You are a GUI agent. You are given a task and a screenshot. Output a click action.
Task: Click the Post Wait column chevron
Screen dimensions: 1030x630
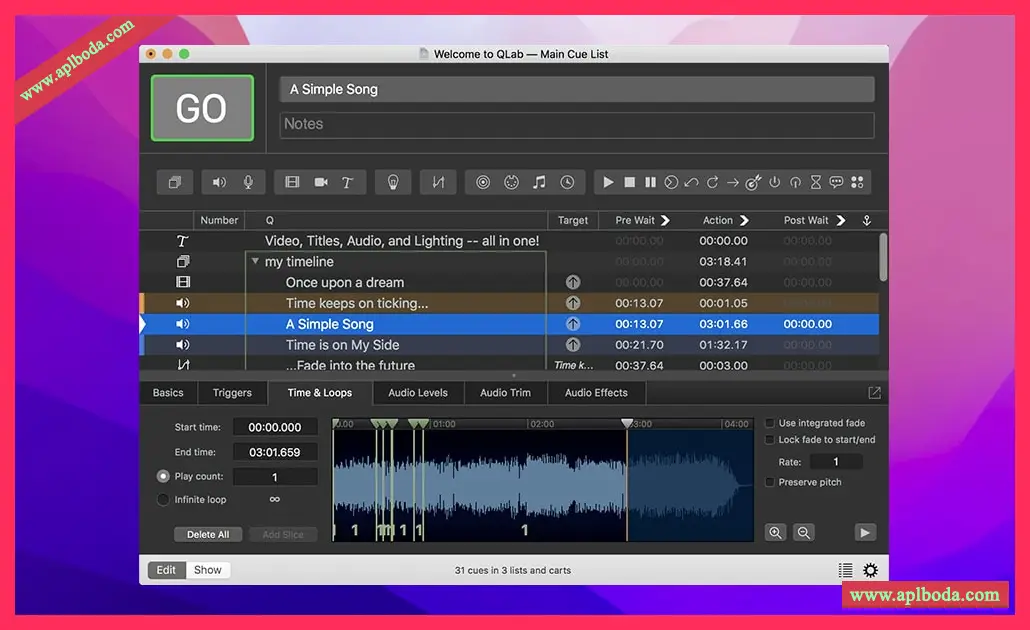[840, 220]
